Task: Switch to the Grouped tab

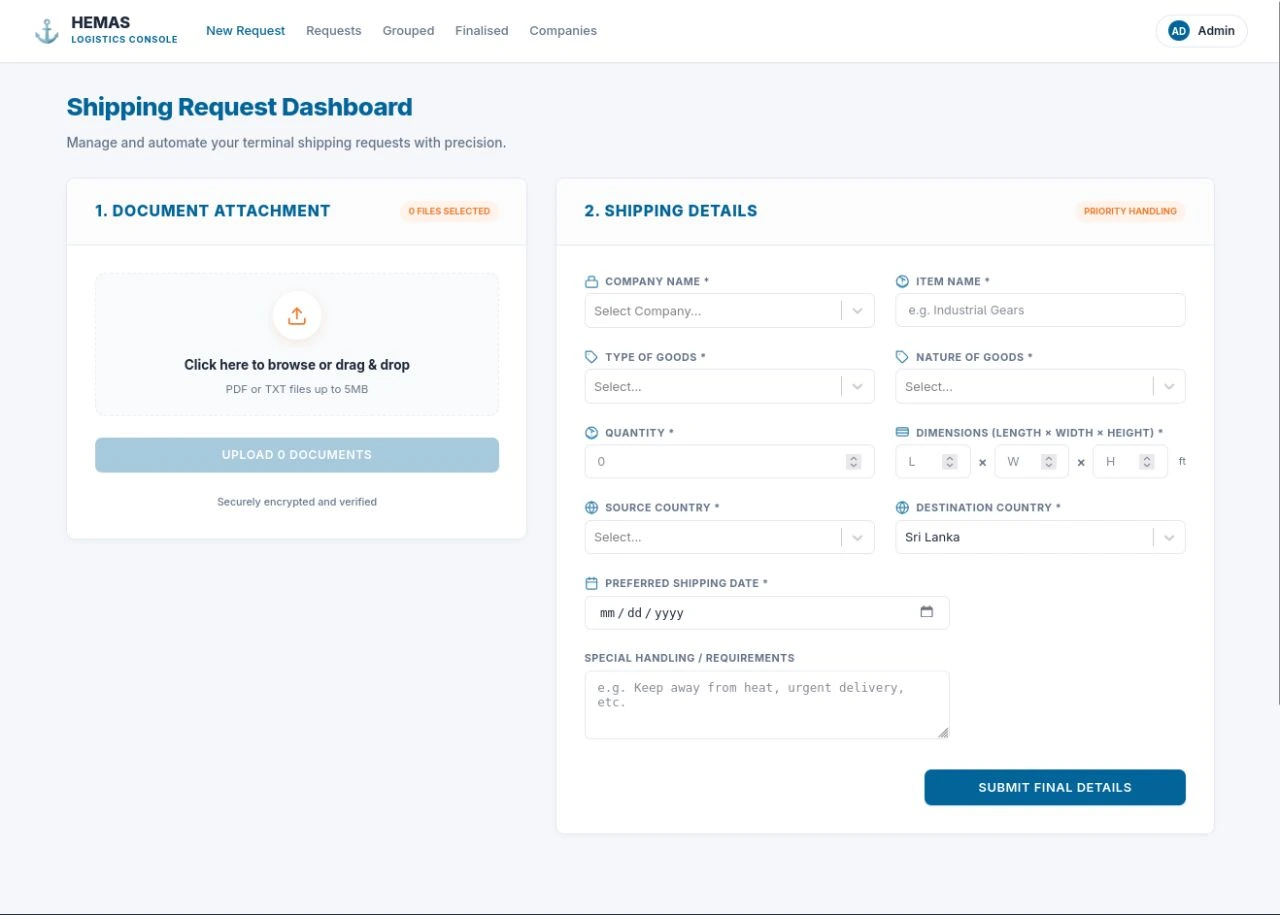Action: click(x=408, y=31)
